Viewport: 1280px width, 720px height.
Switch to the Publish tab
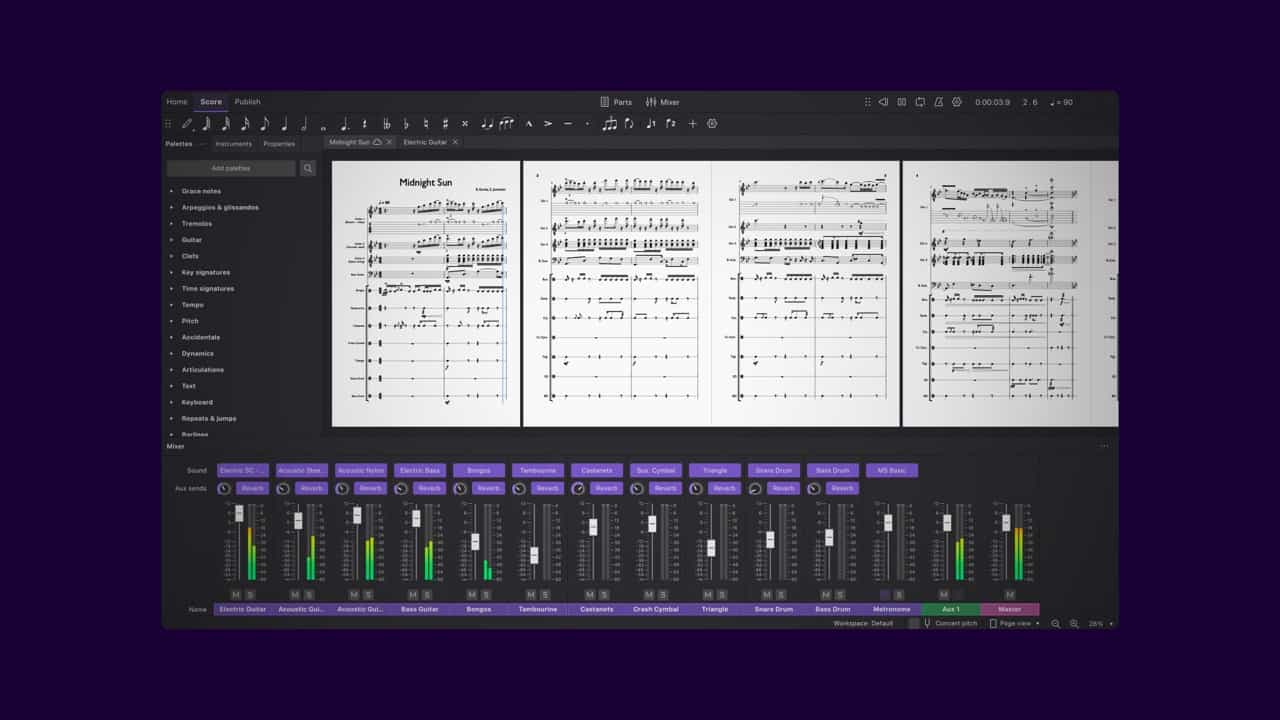pos(247,102)
